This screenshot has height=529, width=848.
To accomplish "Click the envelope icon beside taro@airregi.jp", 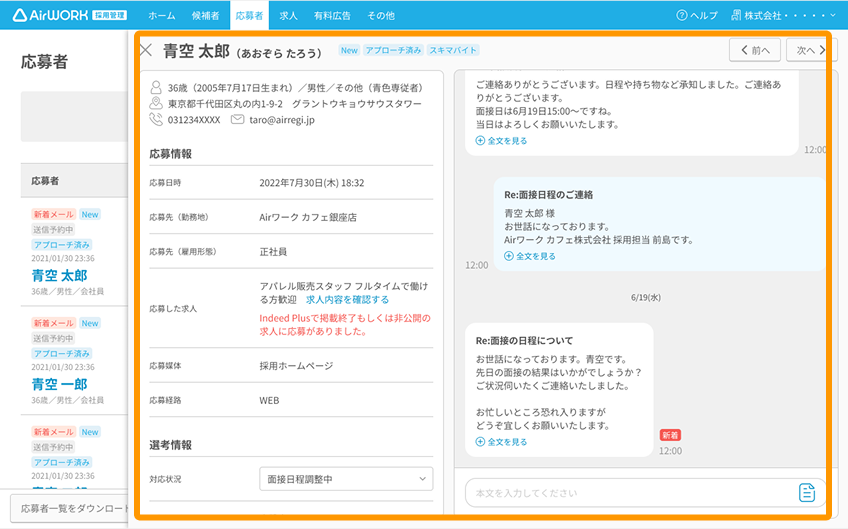I will click(237, 119).
